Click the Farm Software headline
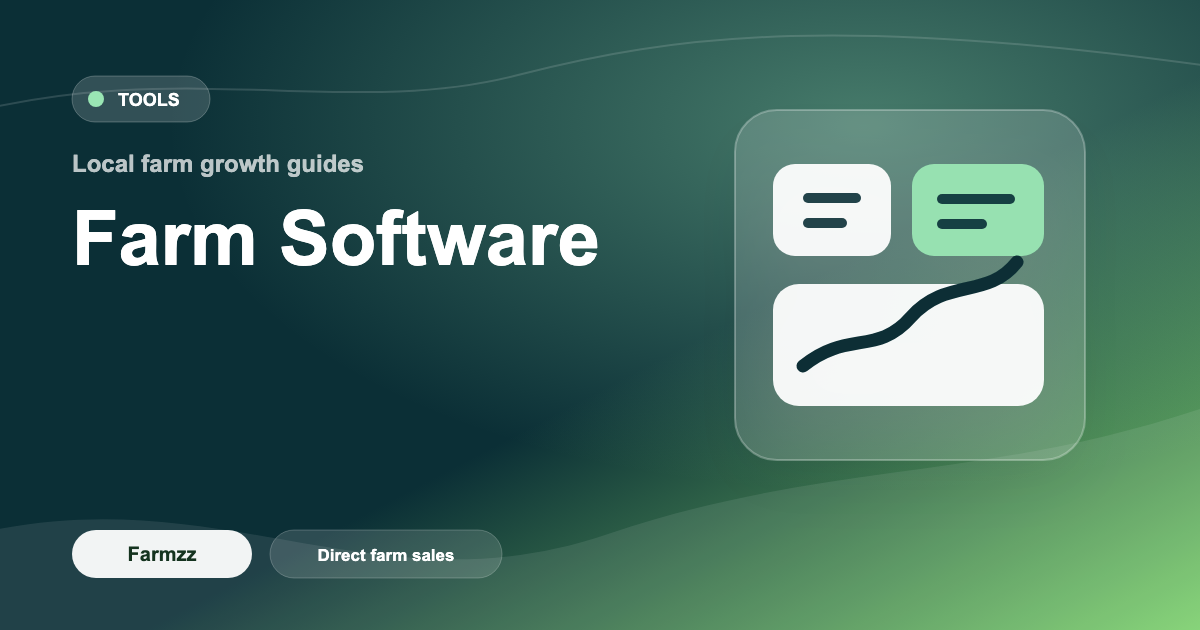1200x630 pixels. [336, 240]
